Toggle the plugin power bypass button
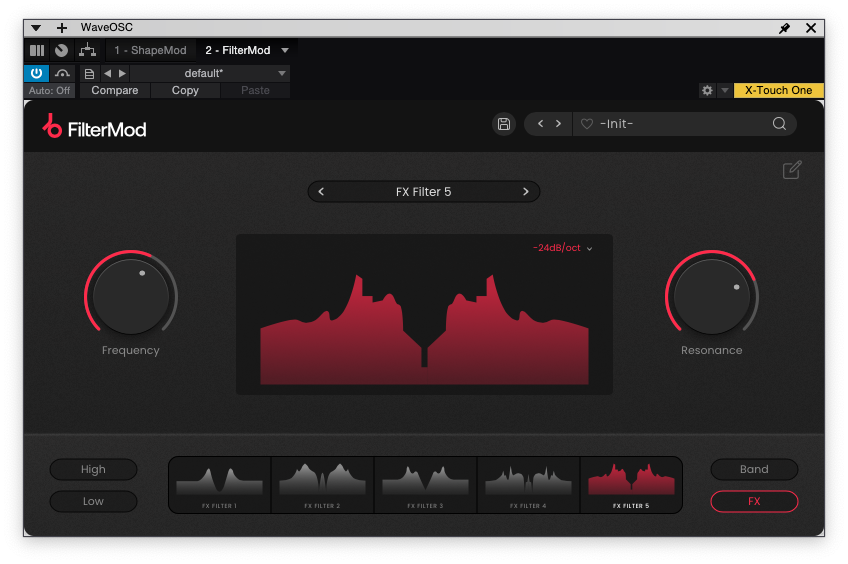The height and width of the screenshot is (564, 848). pyautogui.click(x=36, y=73)
